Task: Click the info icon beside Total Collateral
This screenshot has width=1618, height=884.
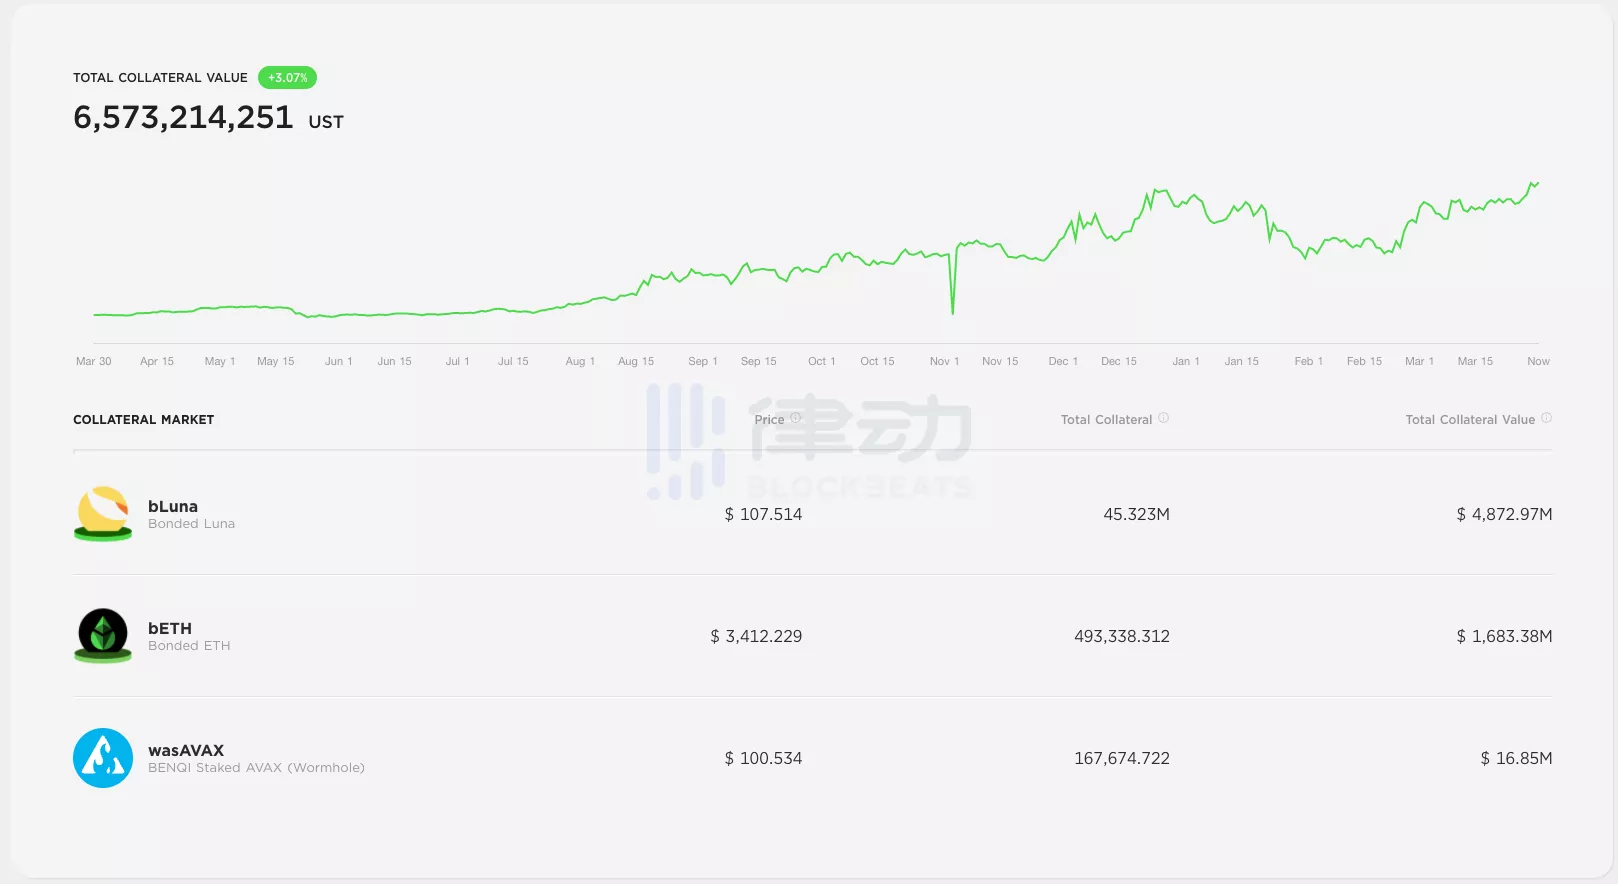Action: (1164, 418)
